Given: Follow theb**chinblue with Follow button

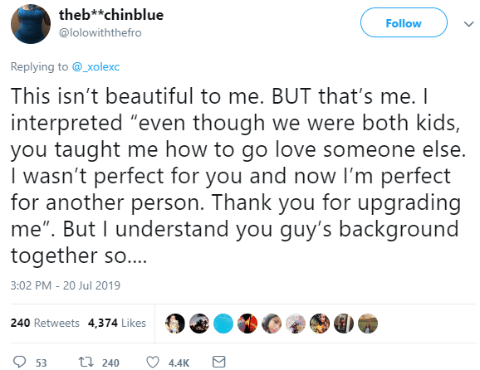Looking at the screenshot, I should coord(404,23).
